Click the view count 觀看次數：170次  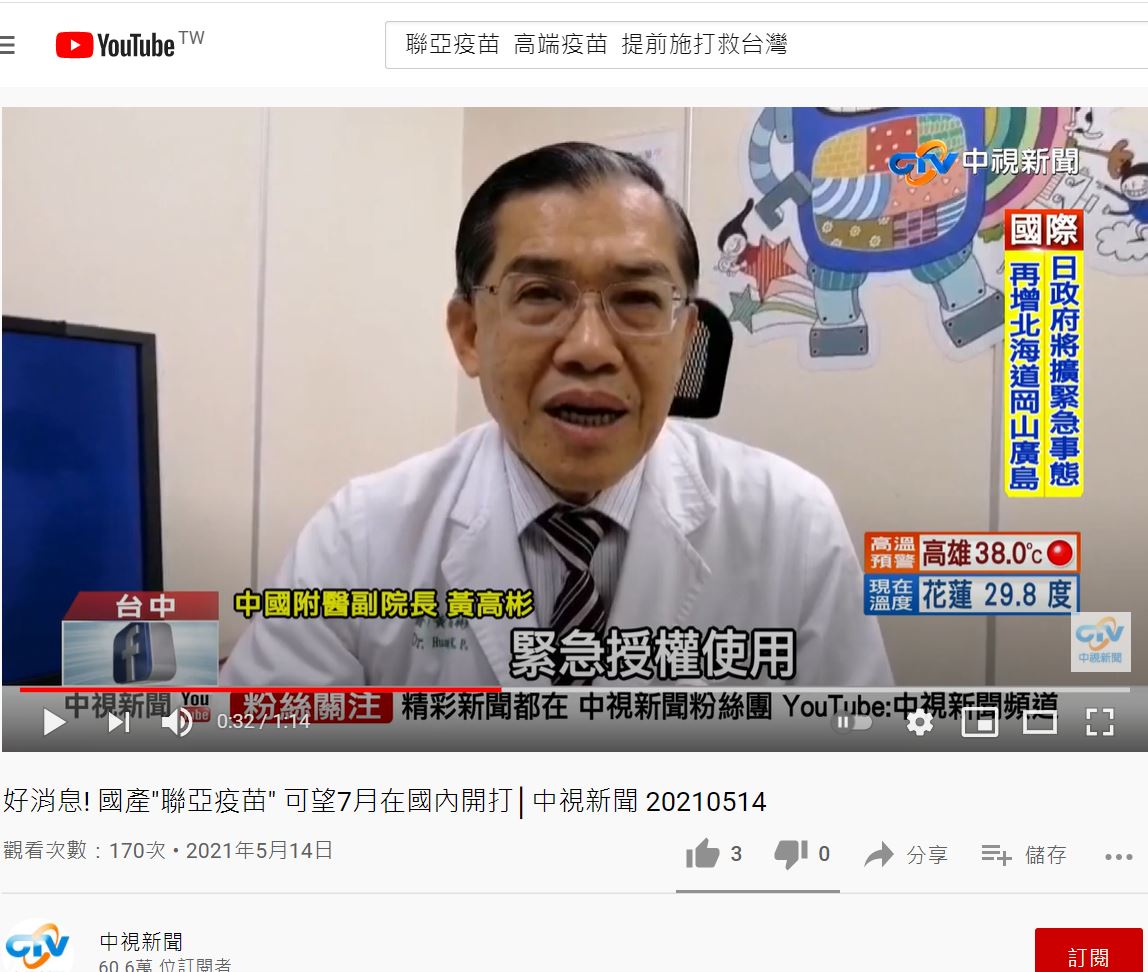(84, 850)
